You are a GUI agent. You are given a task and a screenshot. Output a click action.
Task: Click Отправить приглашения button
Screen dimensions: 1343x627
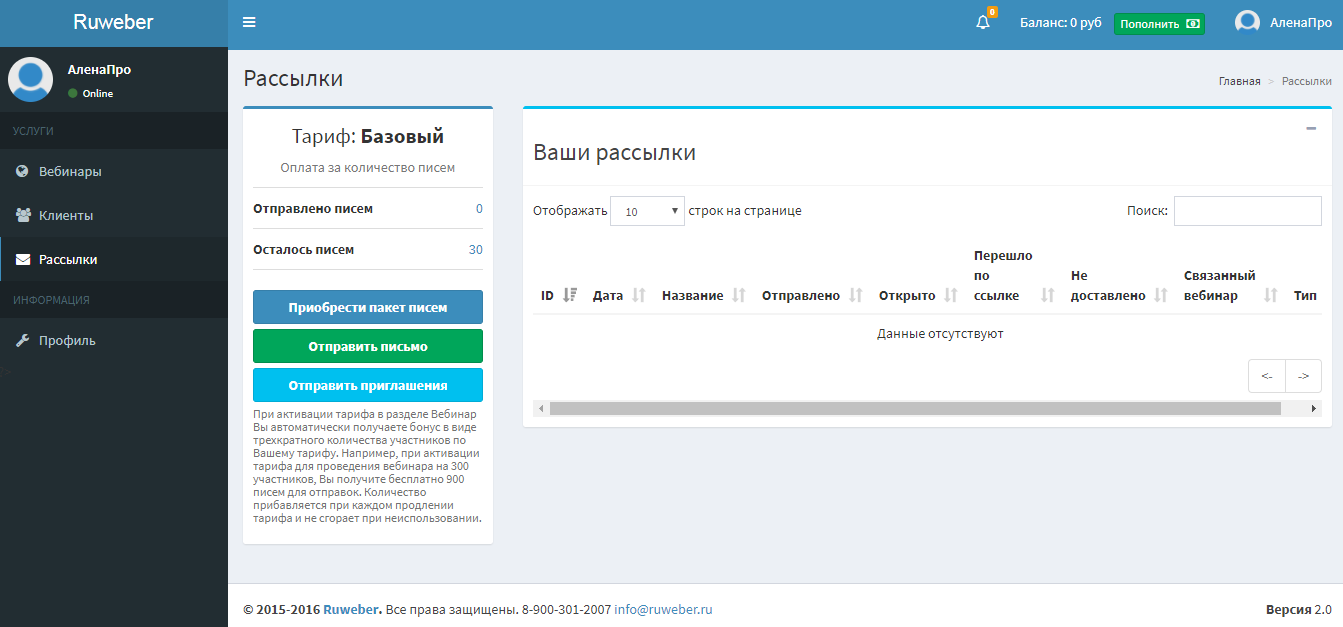pos(368,385)
